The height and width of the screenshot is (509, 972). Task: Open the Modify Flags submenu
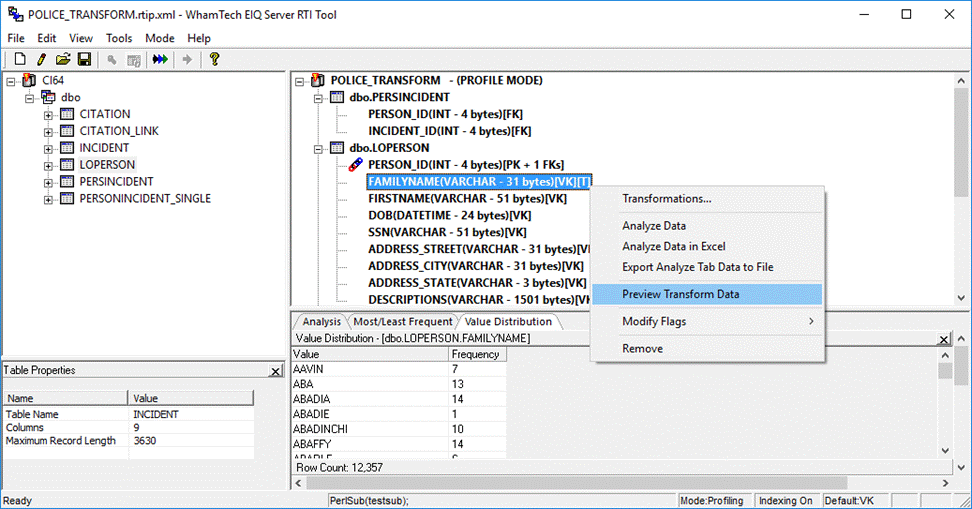pyautogui.click(x=668, y=321)
